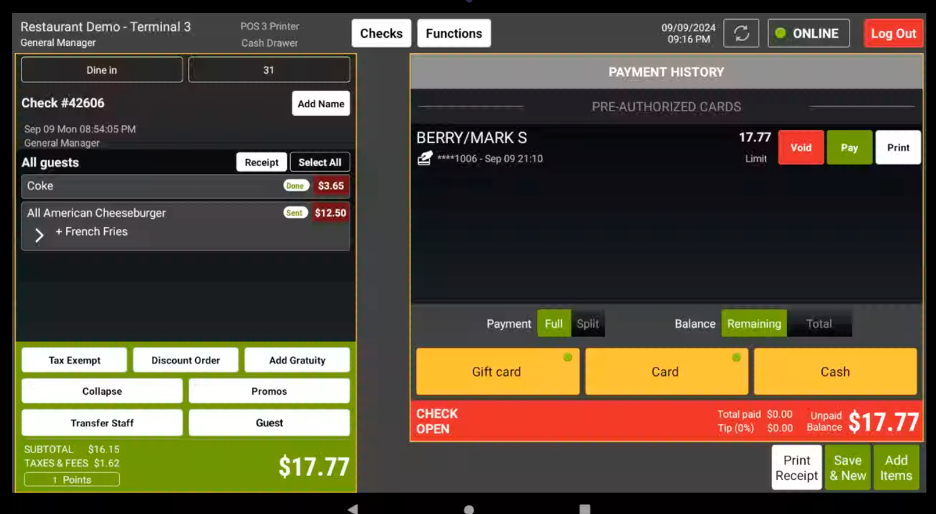Switch payment mode to Split

click(587, 324)
